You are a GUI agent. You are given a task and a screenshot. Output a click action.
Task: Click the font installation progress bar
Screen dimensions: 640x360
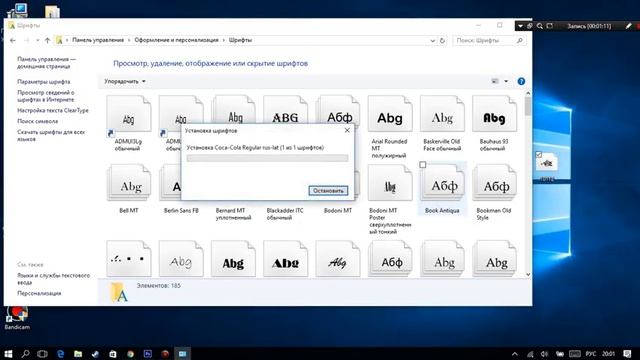click(267, 158)
